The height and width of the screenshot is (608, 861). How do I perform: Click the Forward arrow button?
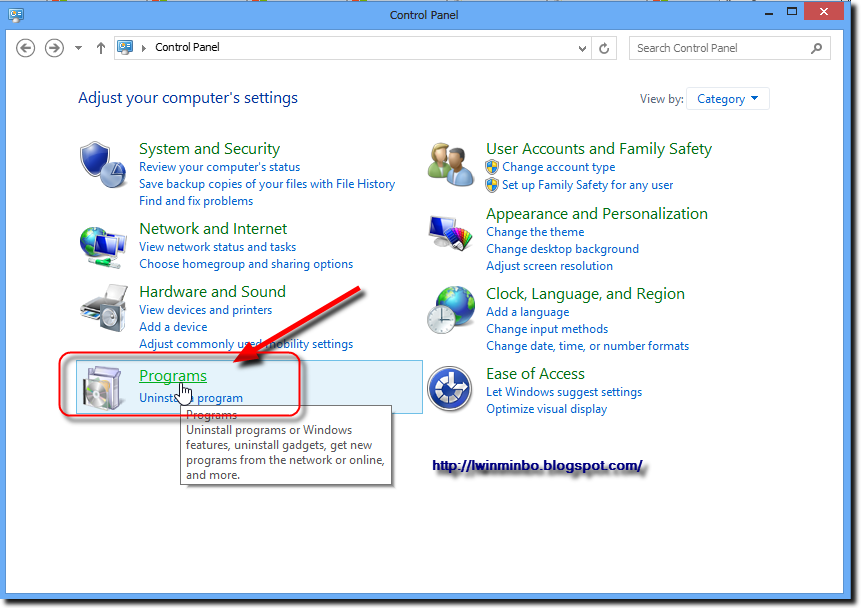[54, 48]
